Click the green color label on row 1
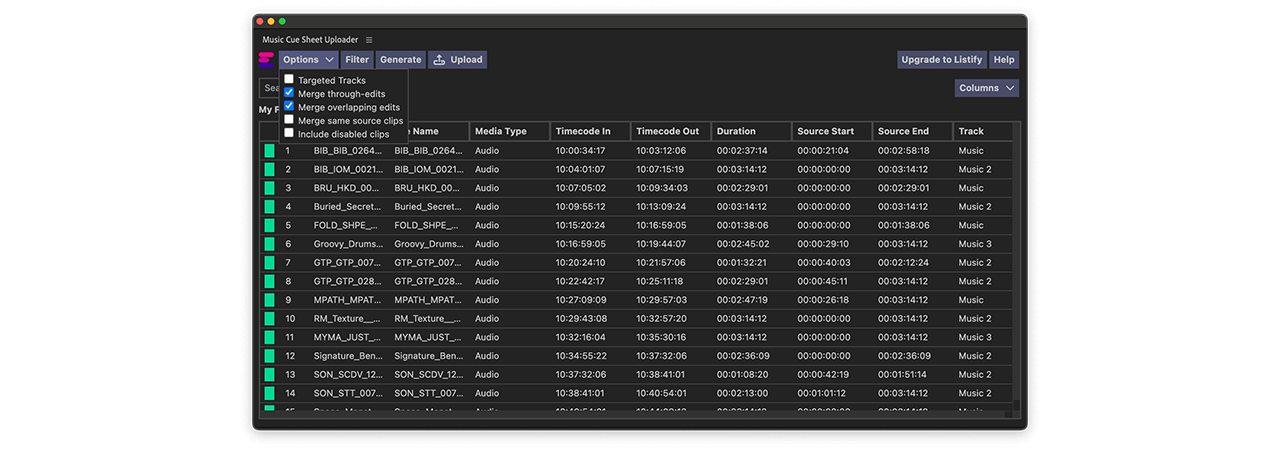This screenshot has height=450, width=1280. [x=269, y=151]
